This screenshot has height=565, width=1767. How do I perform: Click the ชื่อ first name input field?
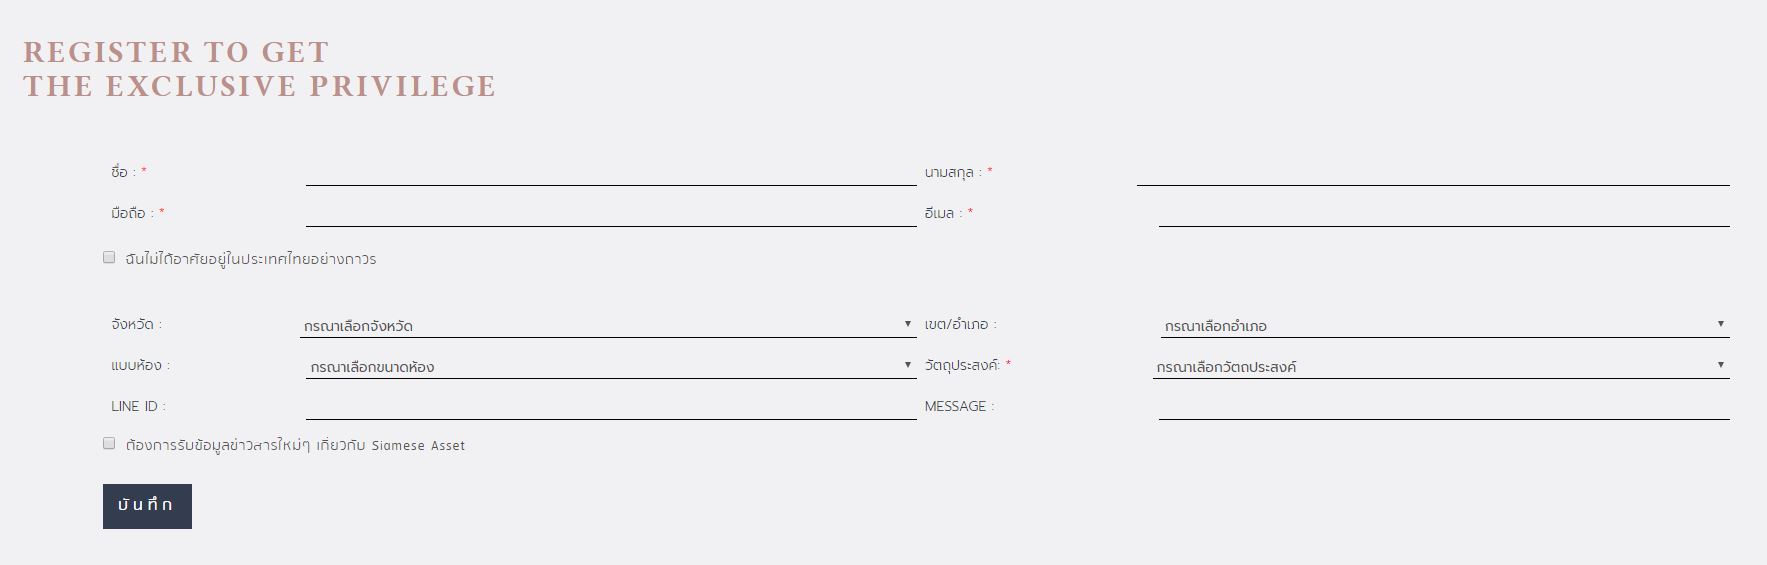coord(610,173)
